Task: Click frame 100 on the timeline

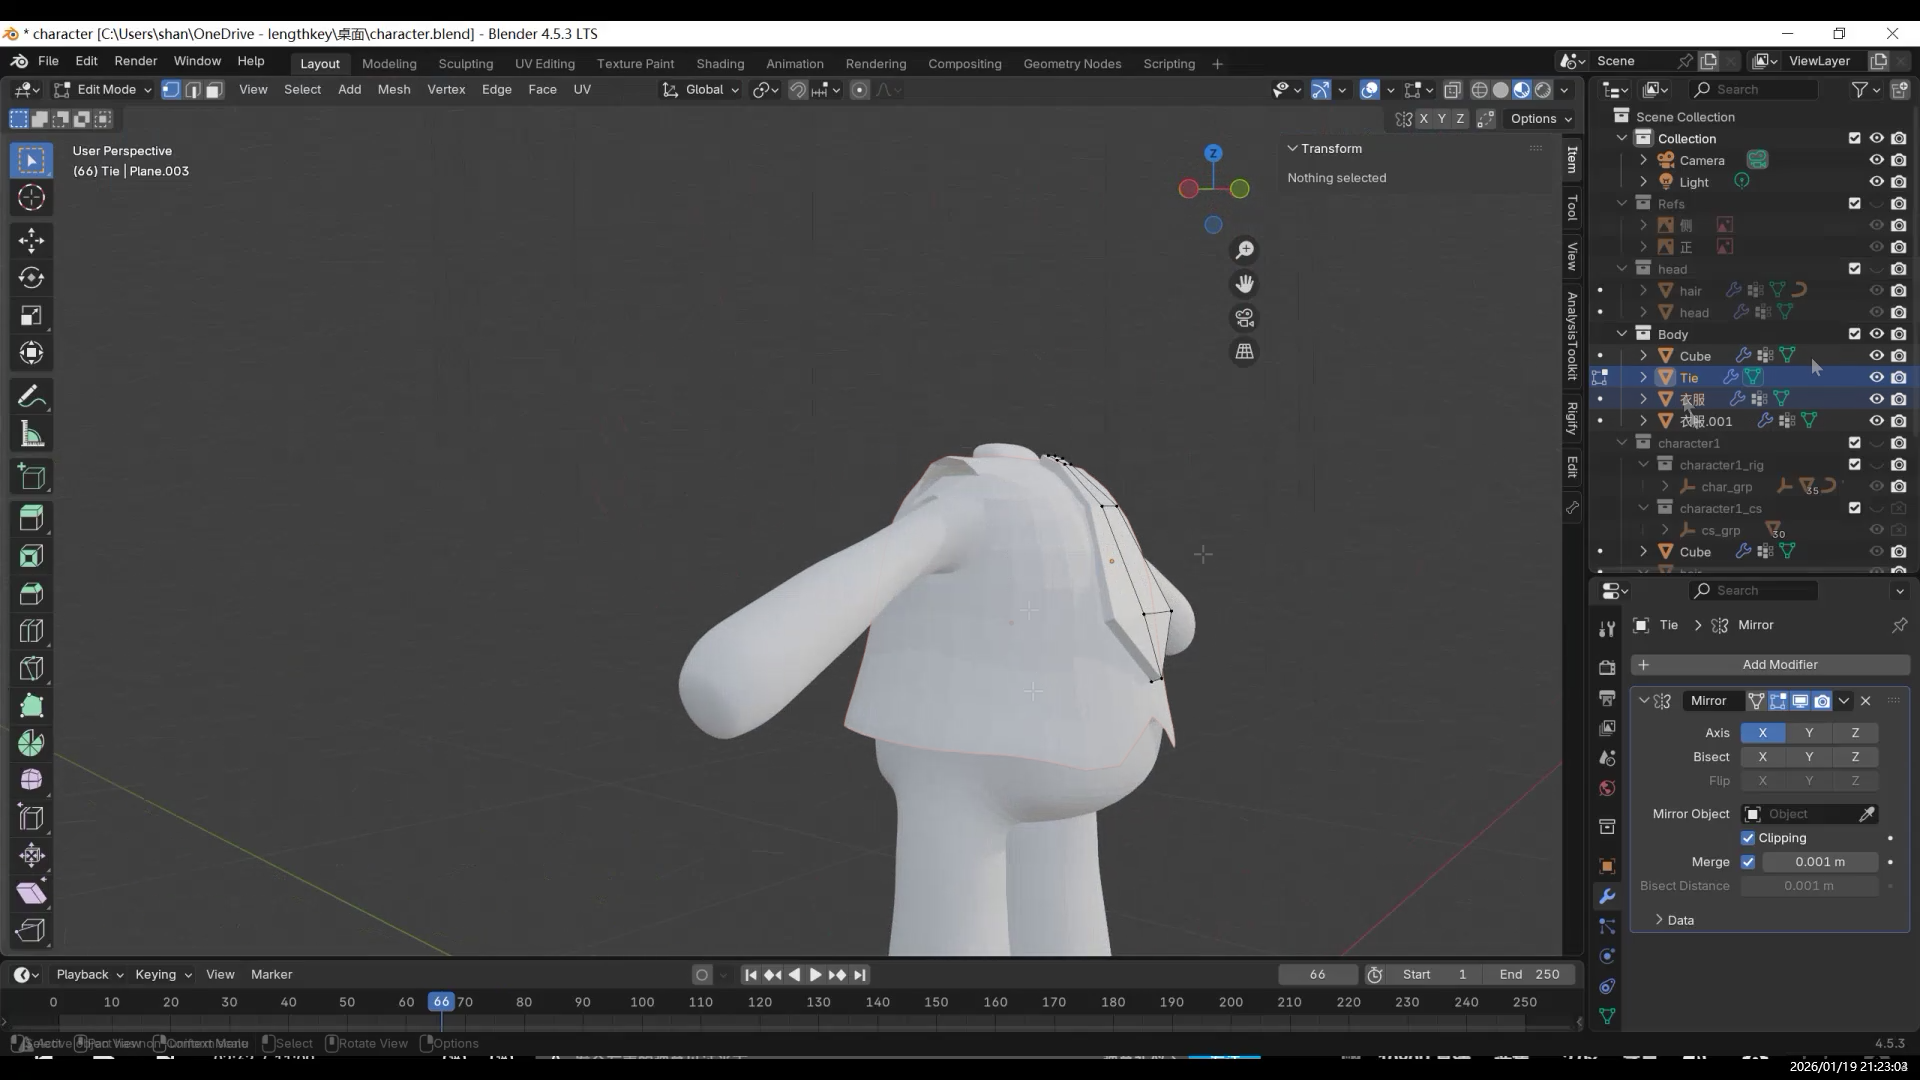Action: (x=642, y=1002)
